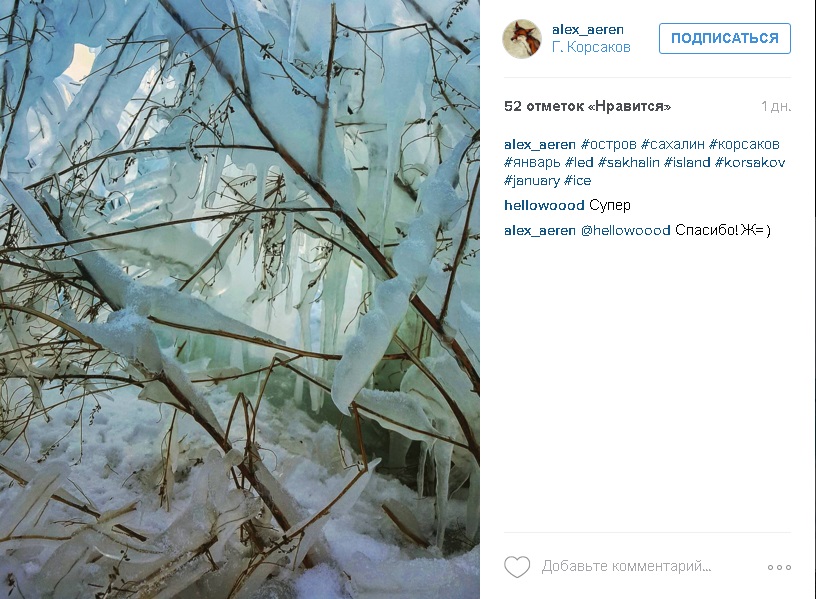Open the #ice hashtag

coord(578,181)
